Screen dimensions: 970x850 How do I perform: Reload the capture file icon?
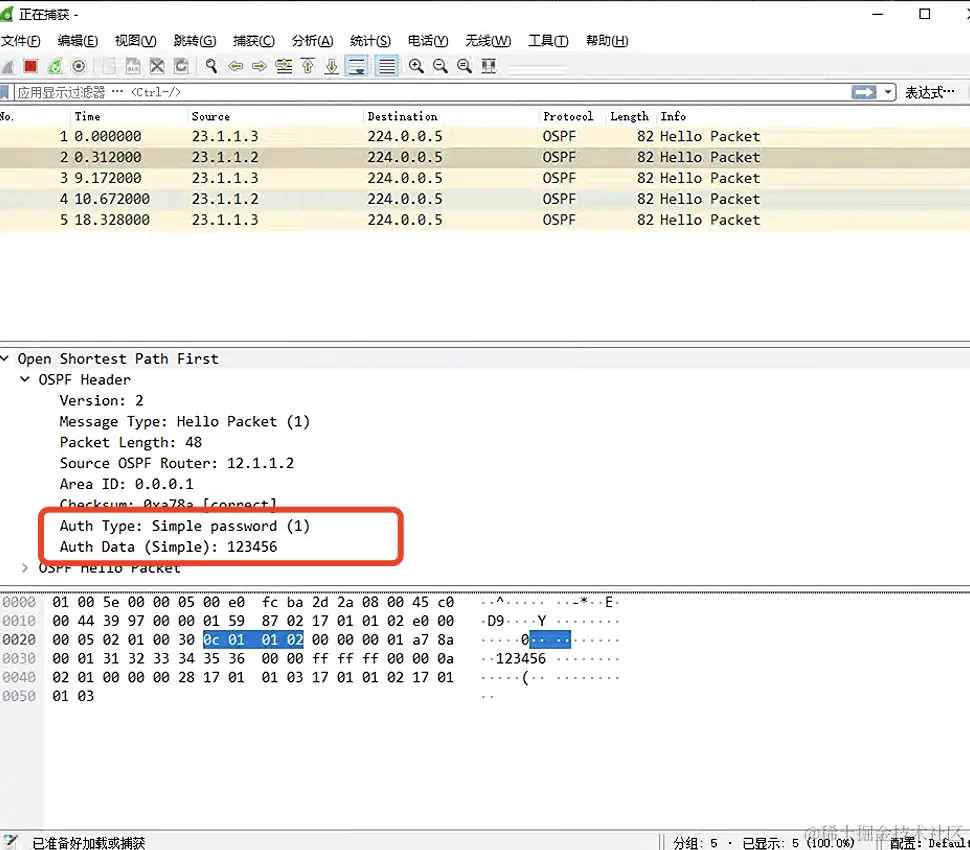181,66
